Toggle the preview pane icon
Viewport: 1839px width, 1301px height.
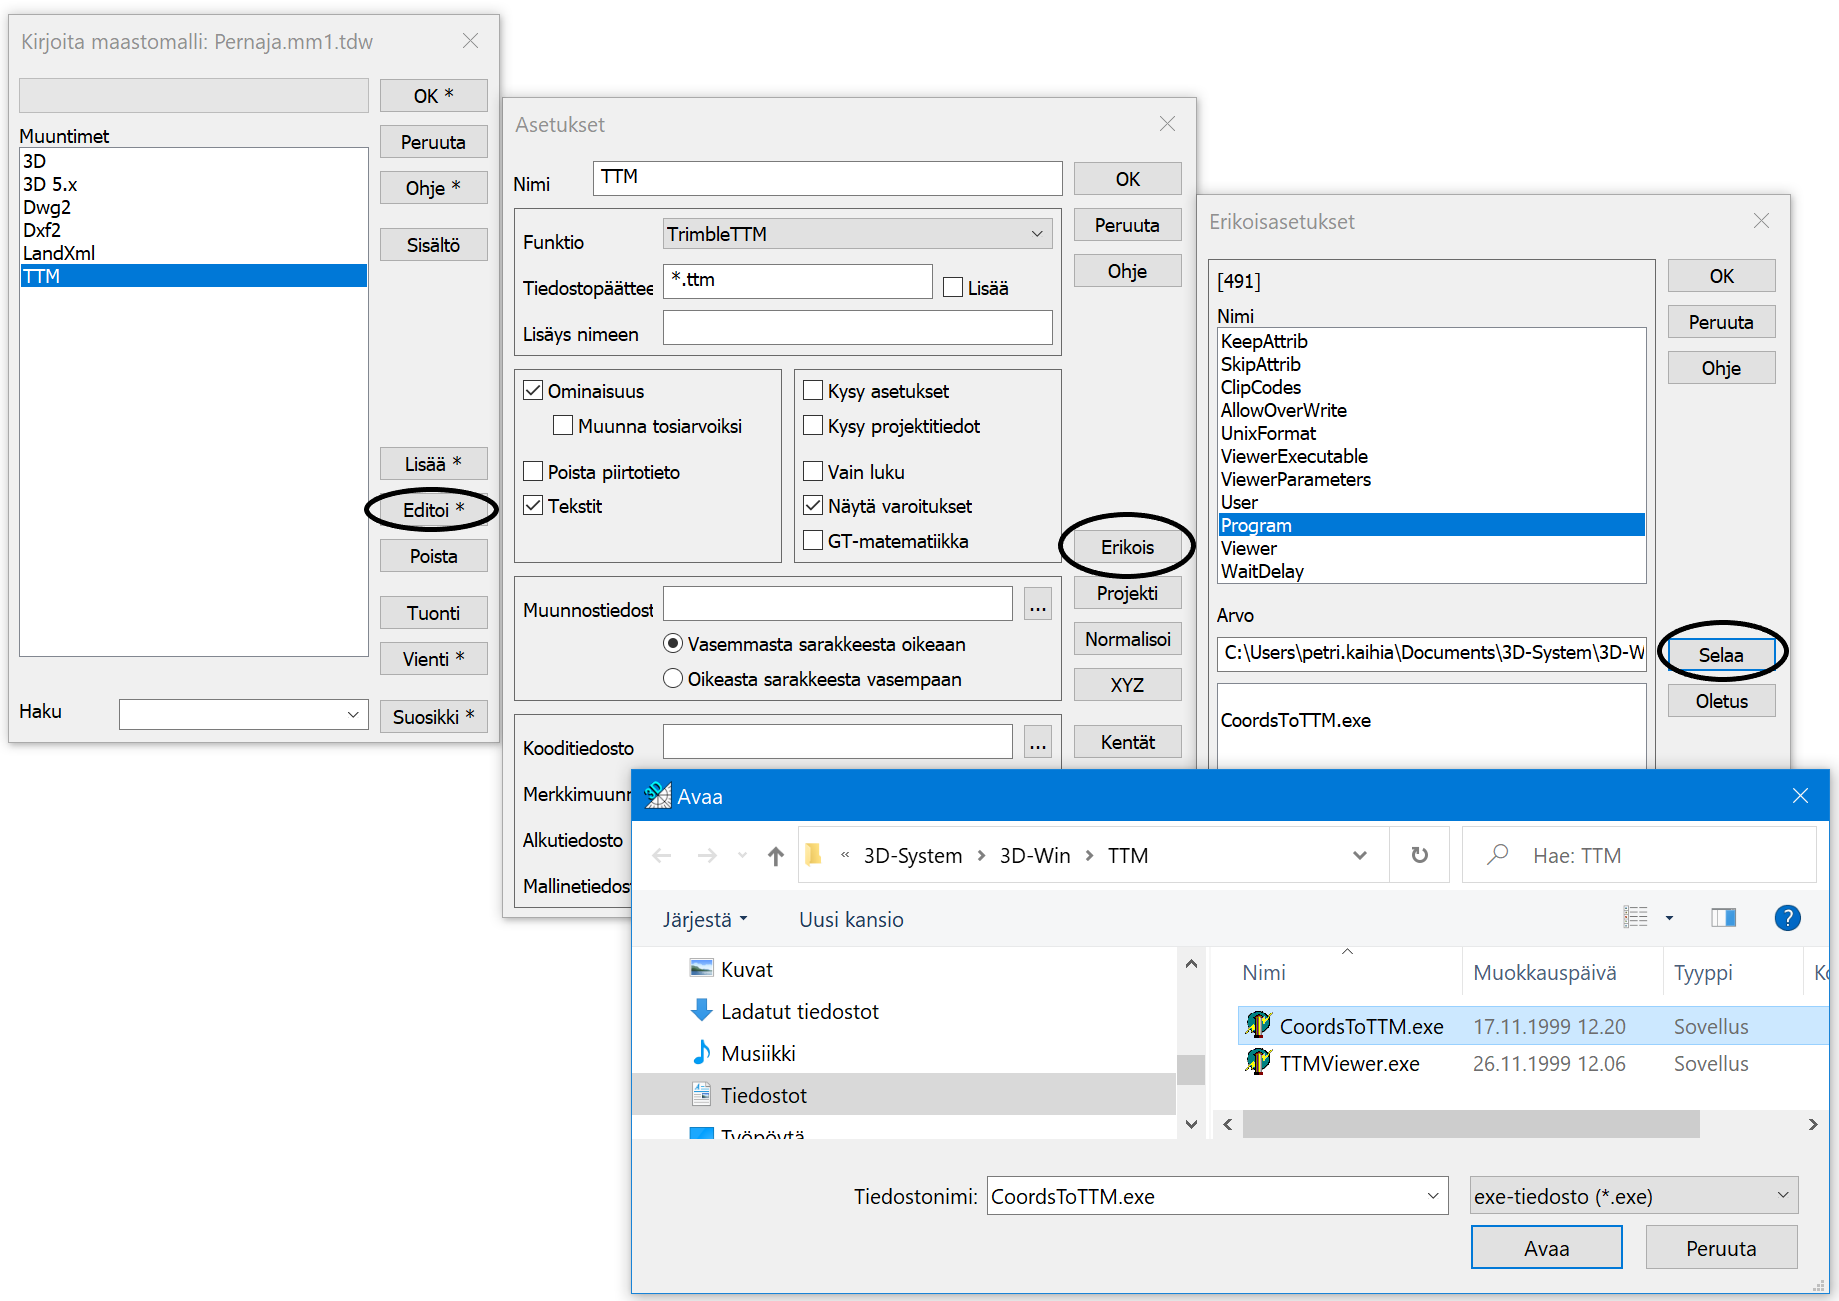pos(1723,918)
